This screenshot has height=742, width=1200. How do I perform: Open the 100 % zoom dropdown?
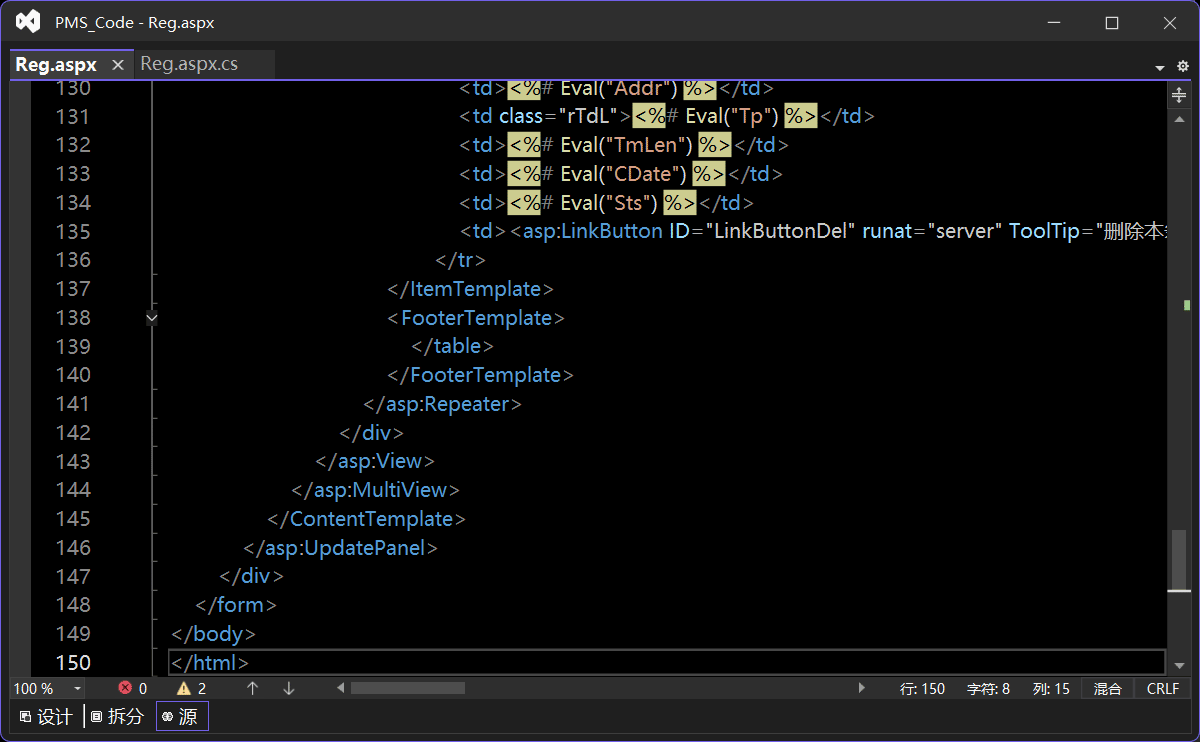[x=77, y=689]
